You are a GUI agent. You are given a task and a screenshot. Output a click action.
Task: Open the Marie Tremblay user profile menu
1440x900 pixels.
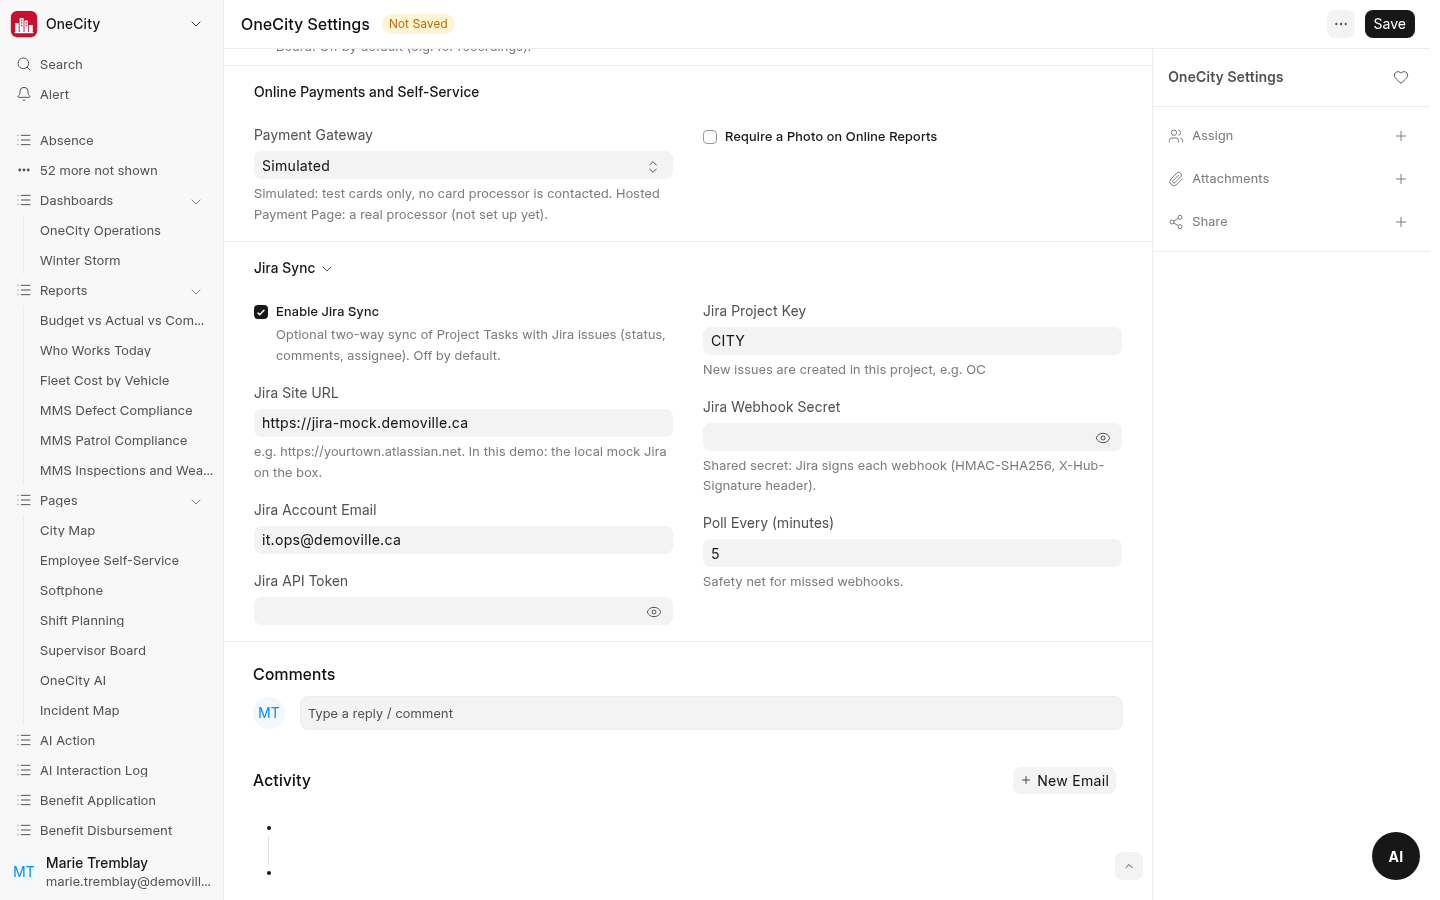[112, 871]
